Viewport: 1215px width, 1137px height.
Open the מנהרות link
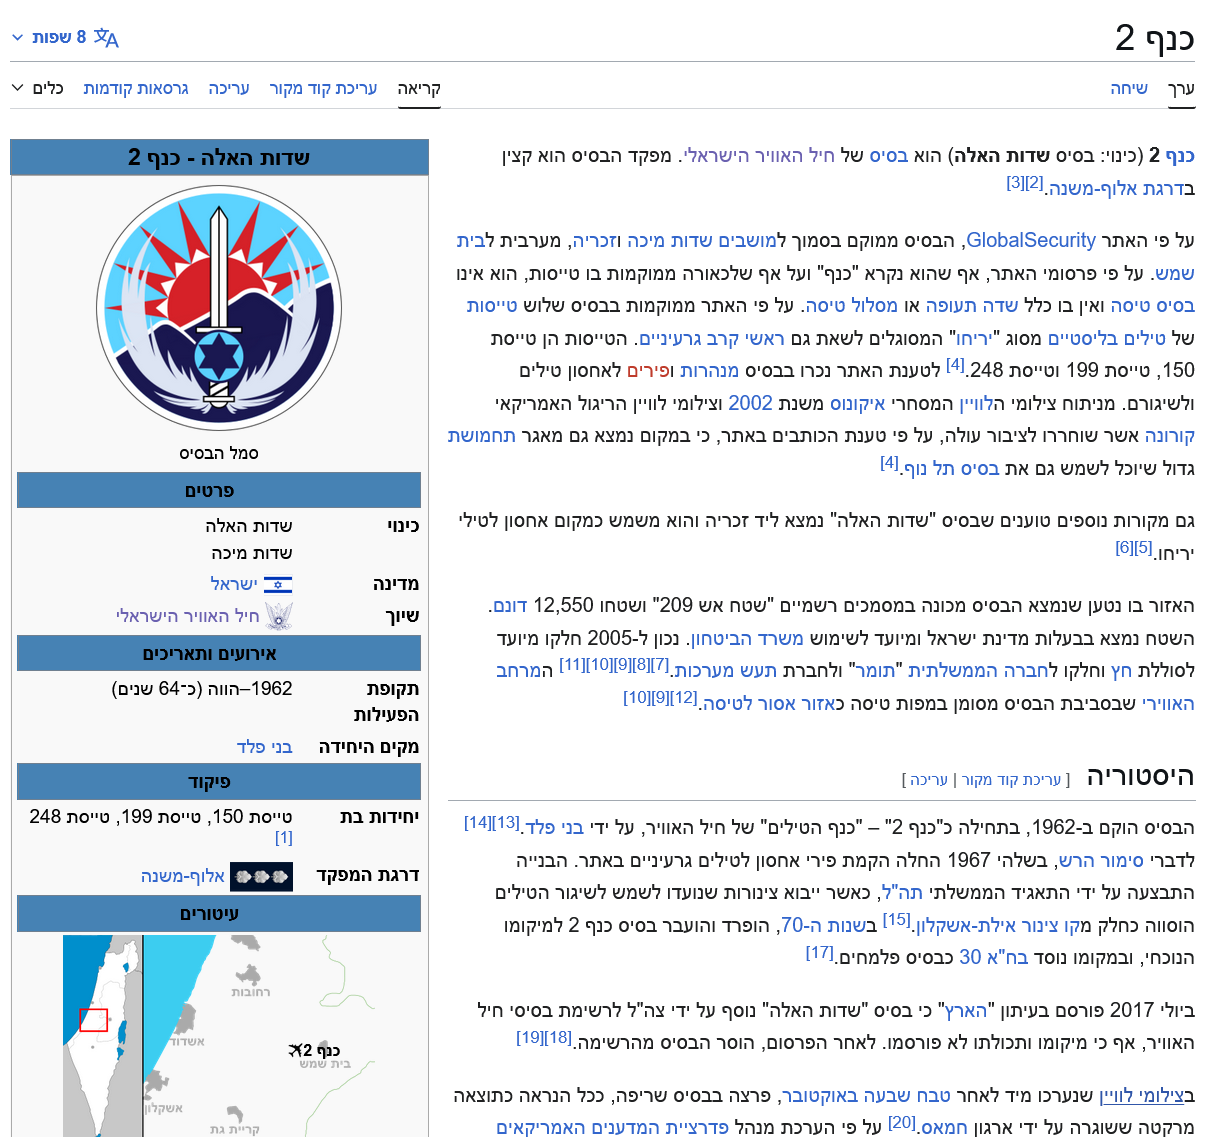(710, 371)
